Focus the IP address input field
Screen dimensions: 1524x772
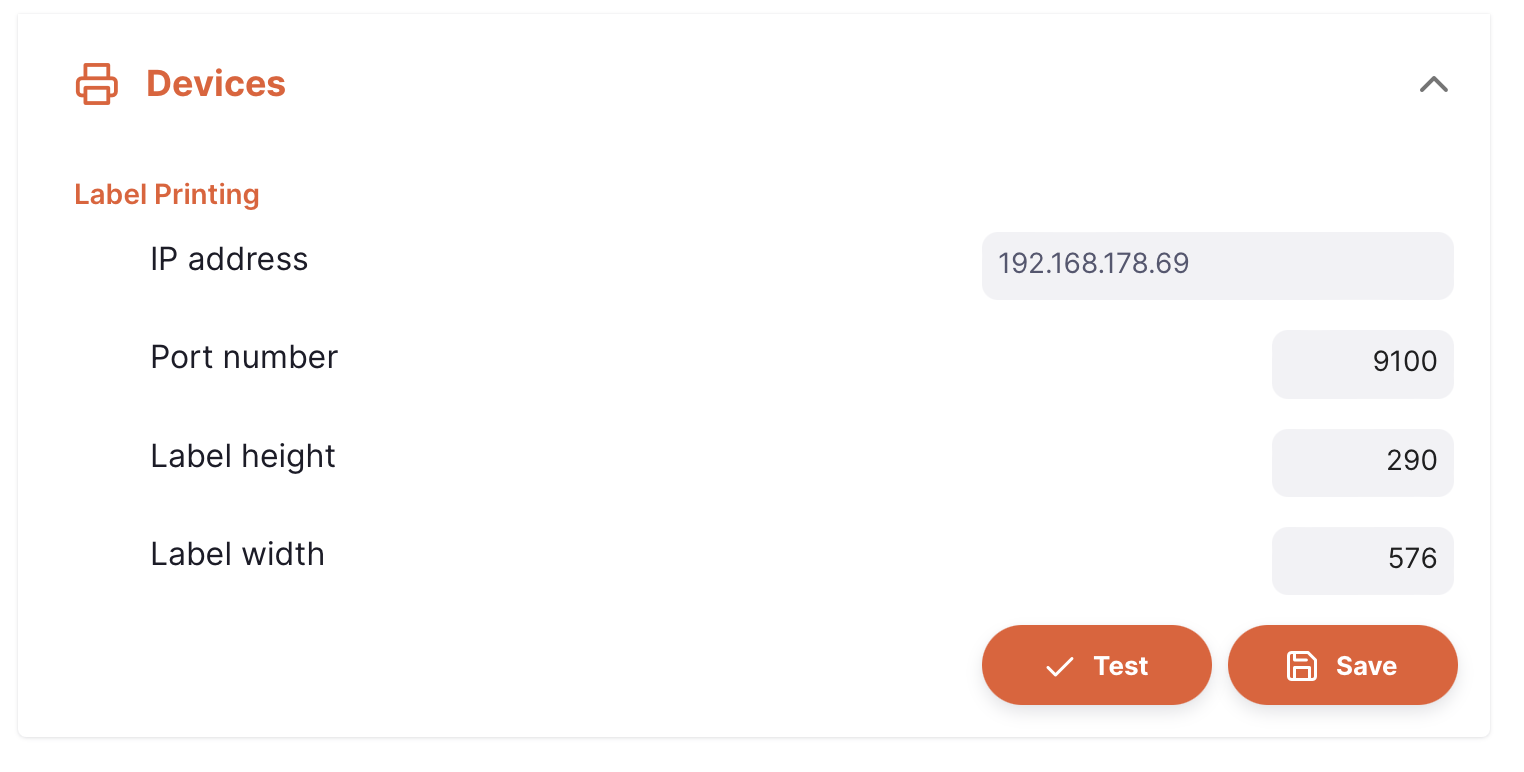[x=1217, y=266]
